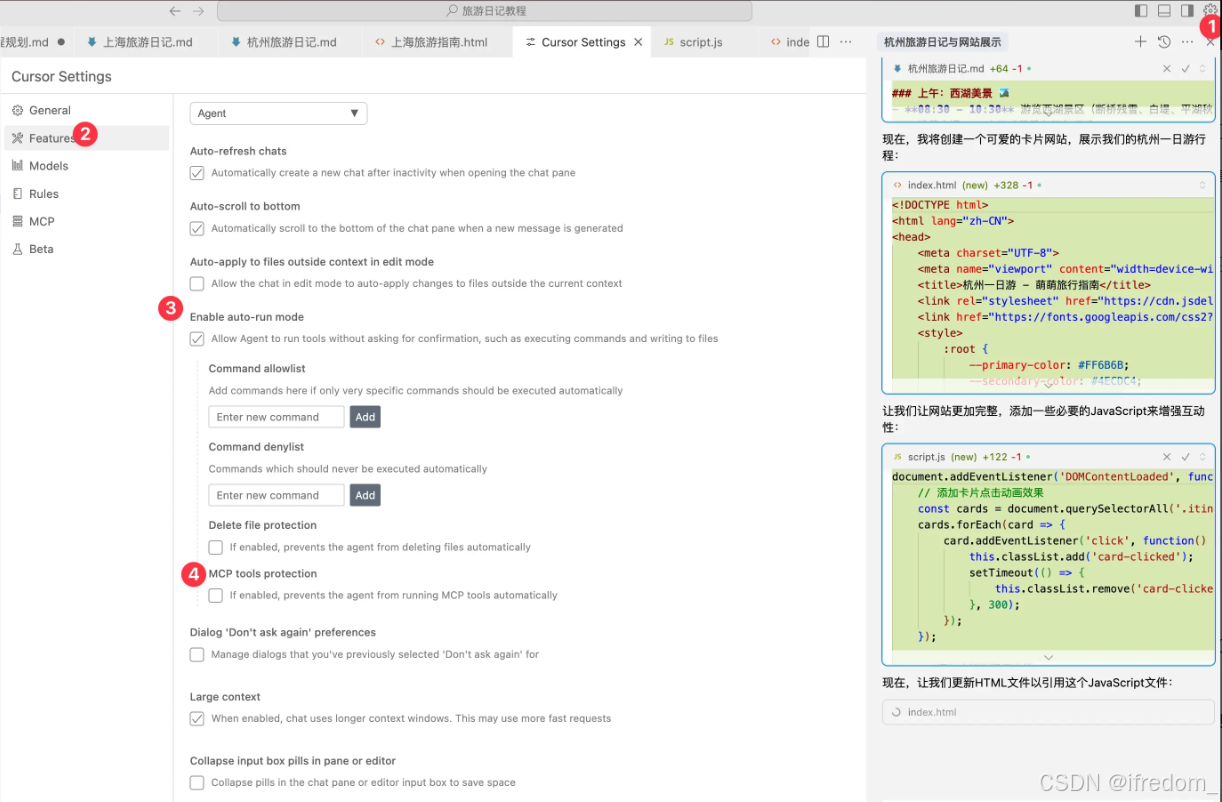Focus the Command allowlist input field
This screenshot has height=802, width=1222.
(x=276, y=417)
